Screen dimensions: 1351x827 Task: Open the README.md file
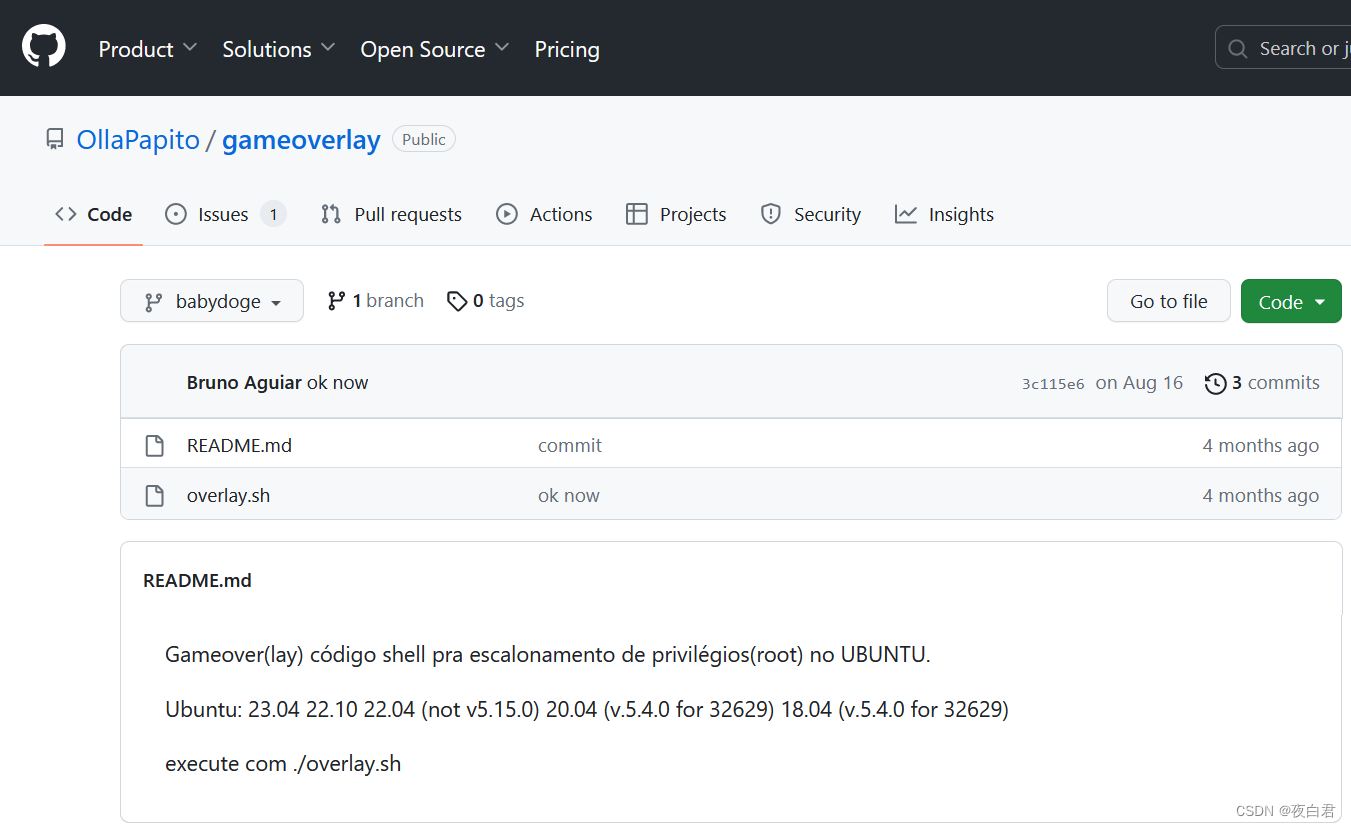[239, 445]
